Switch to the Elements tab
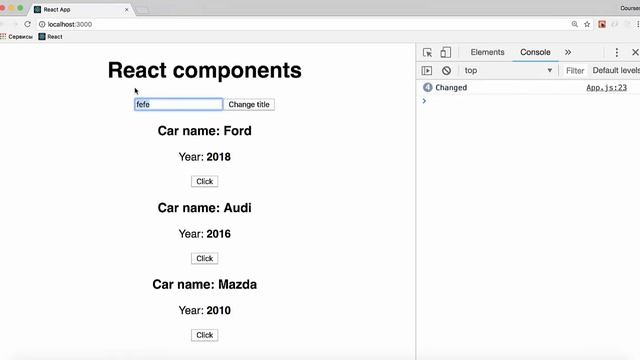Image resolution: width=640 pixels, height=360 pixels. point(487,52)
